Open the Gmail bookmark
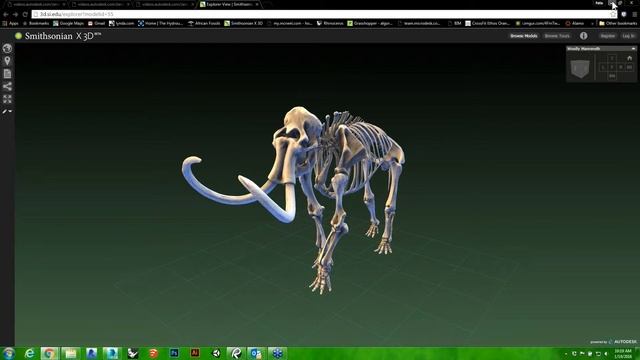Image resolution: width=640 pixels, height=360 pixels. (x=96, y=23)
